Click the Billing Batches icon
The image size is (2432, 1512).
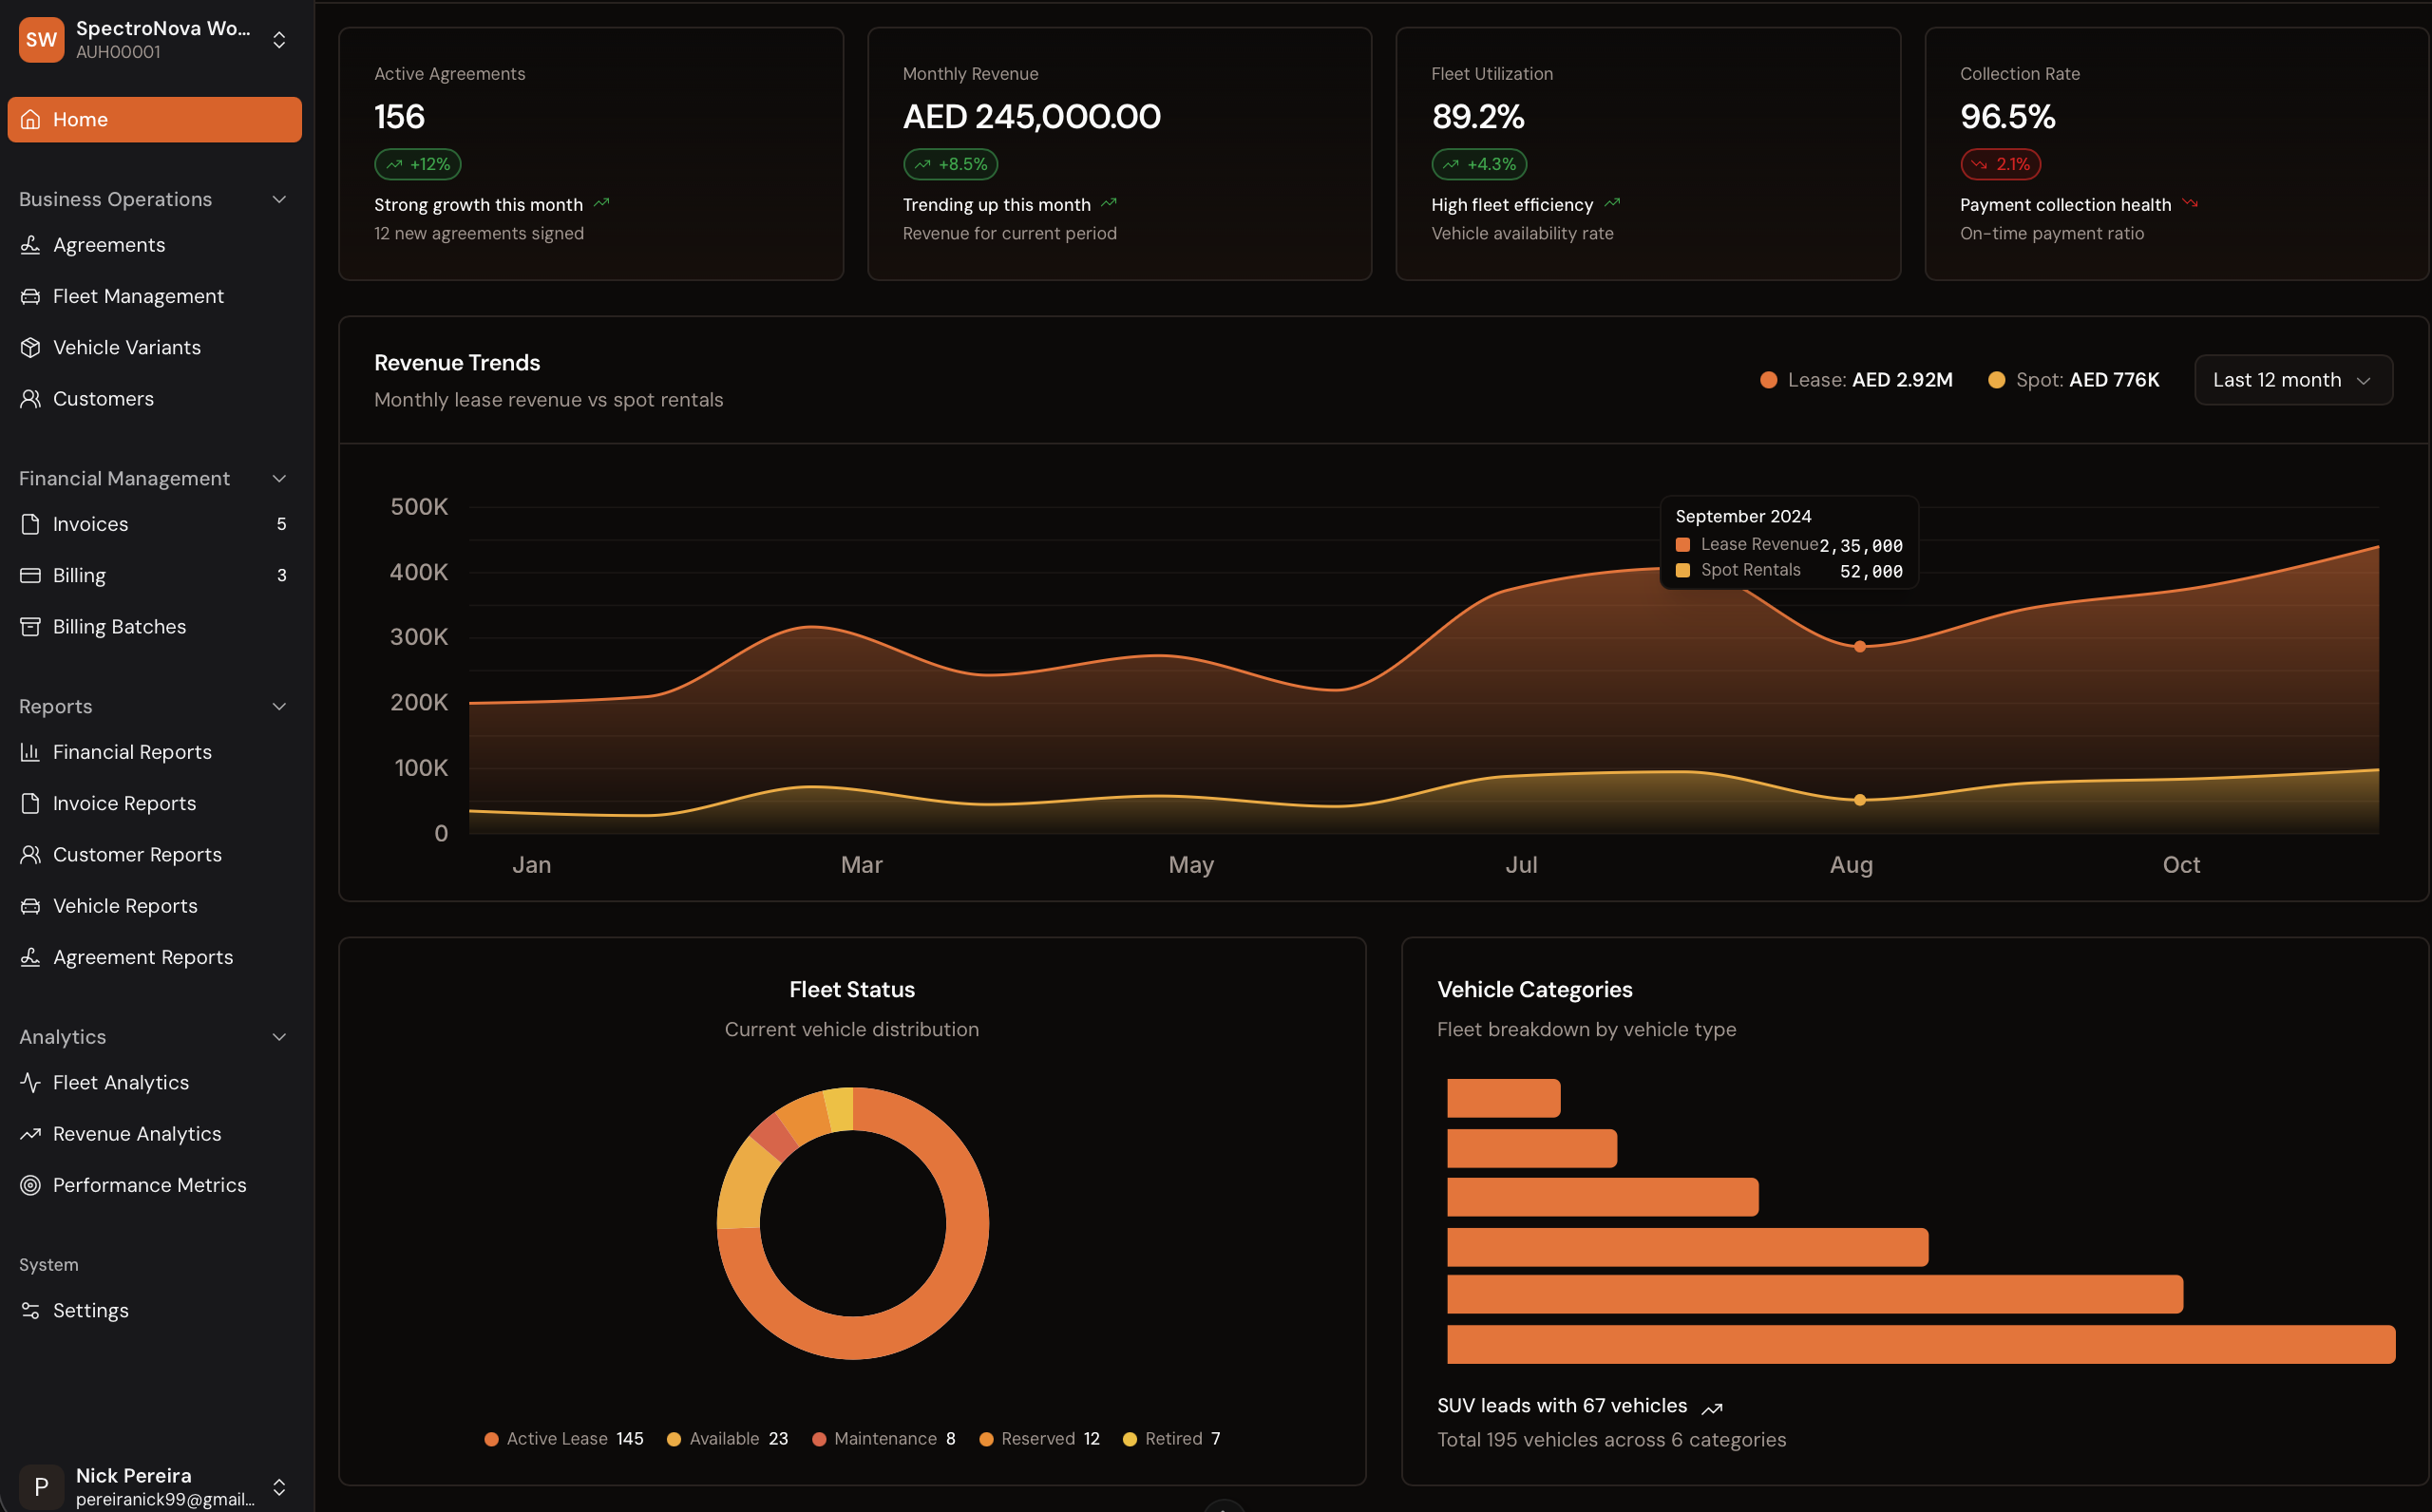tap(31, 626)
